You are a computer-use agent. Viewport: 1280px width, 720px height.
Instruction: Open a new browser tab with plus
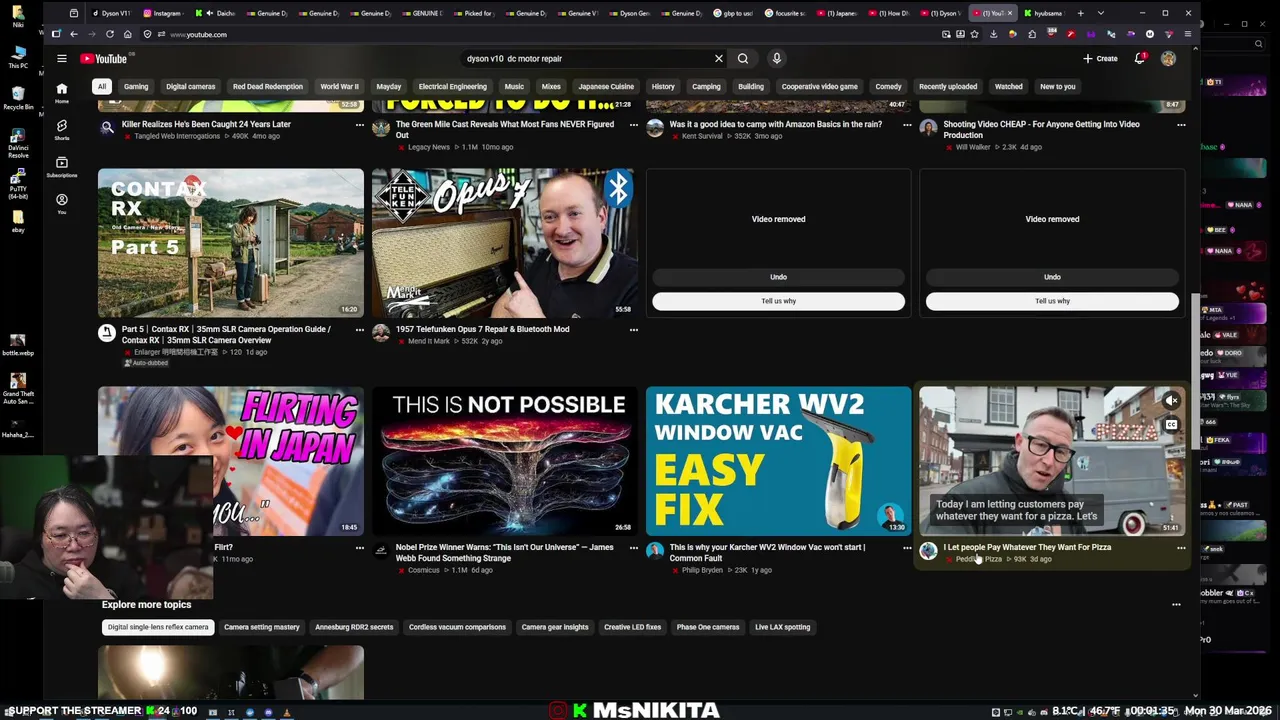pyautogui.click(x=1080, y=13)
